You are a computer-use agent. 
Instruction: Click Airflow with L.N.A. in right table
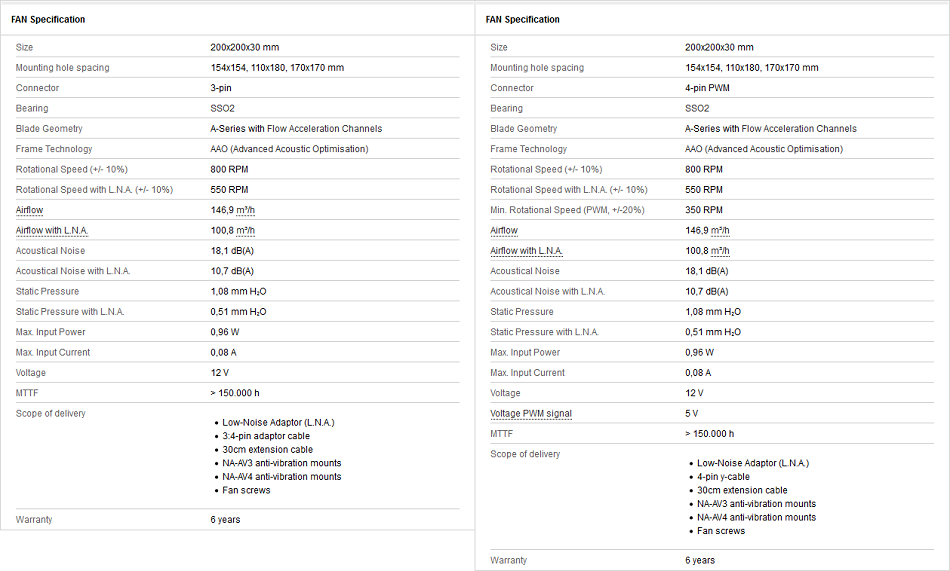click(x=526, y=251)
